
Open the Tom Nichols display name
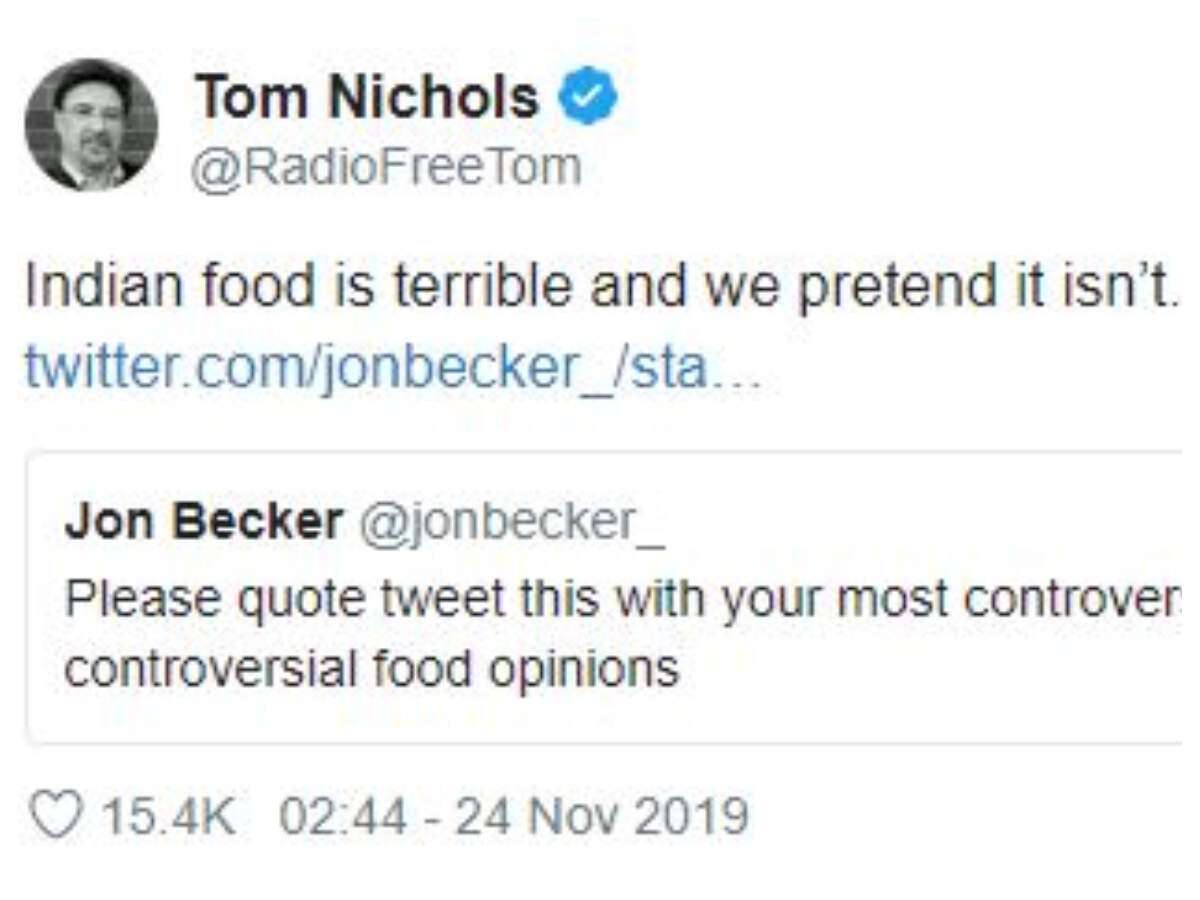(x=367, y=98)
